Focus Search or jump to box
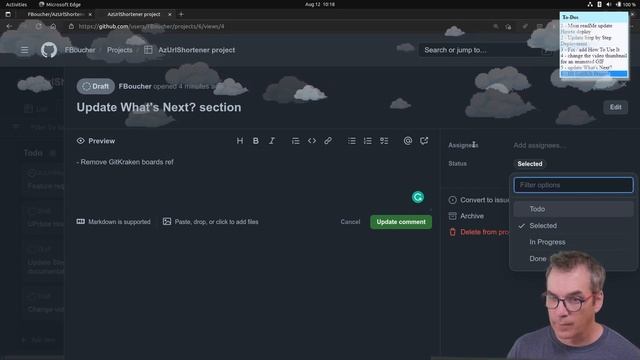This screenshot has width=640, height=360. (x=485, y=50)
